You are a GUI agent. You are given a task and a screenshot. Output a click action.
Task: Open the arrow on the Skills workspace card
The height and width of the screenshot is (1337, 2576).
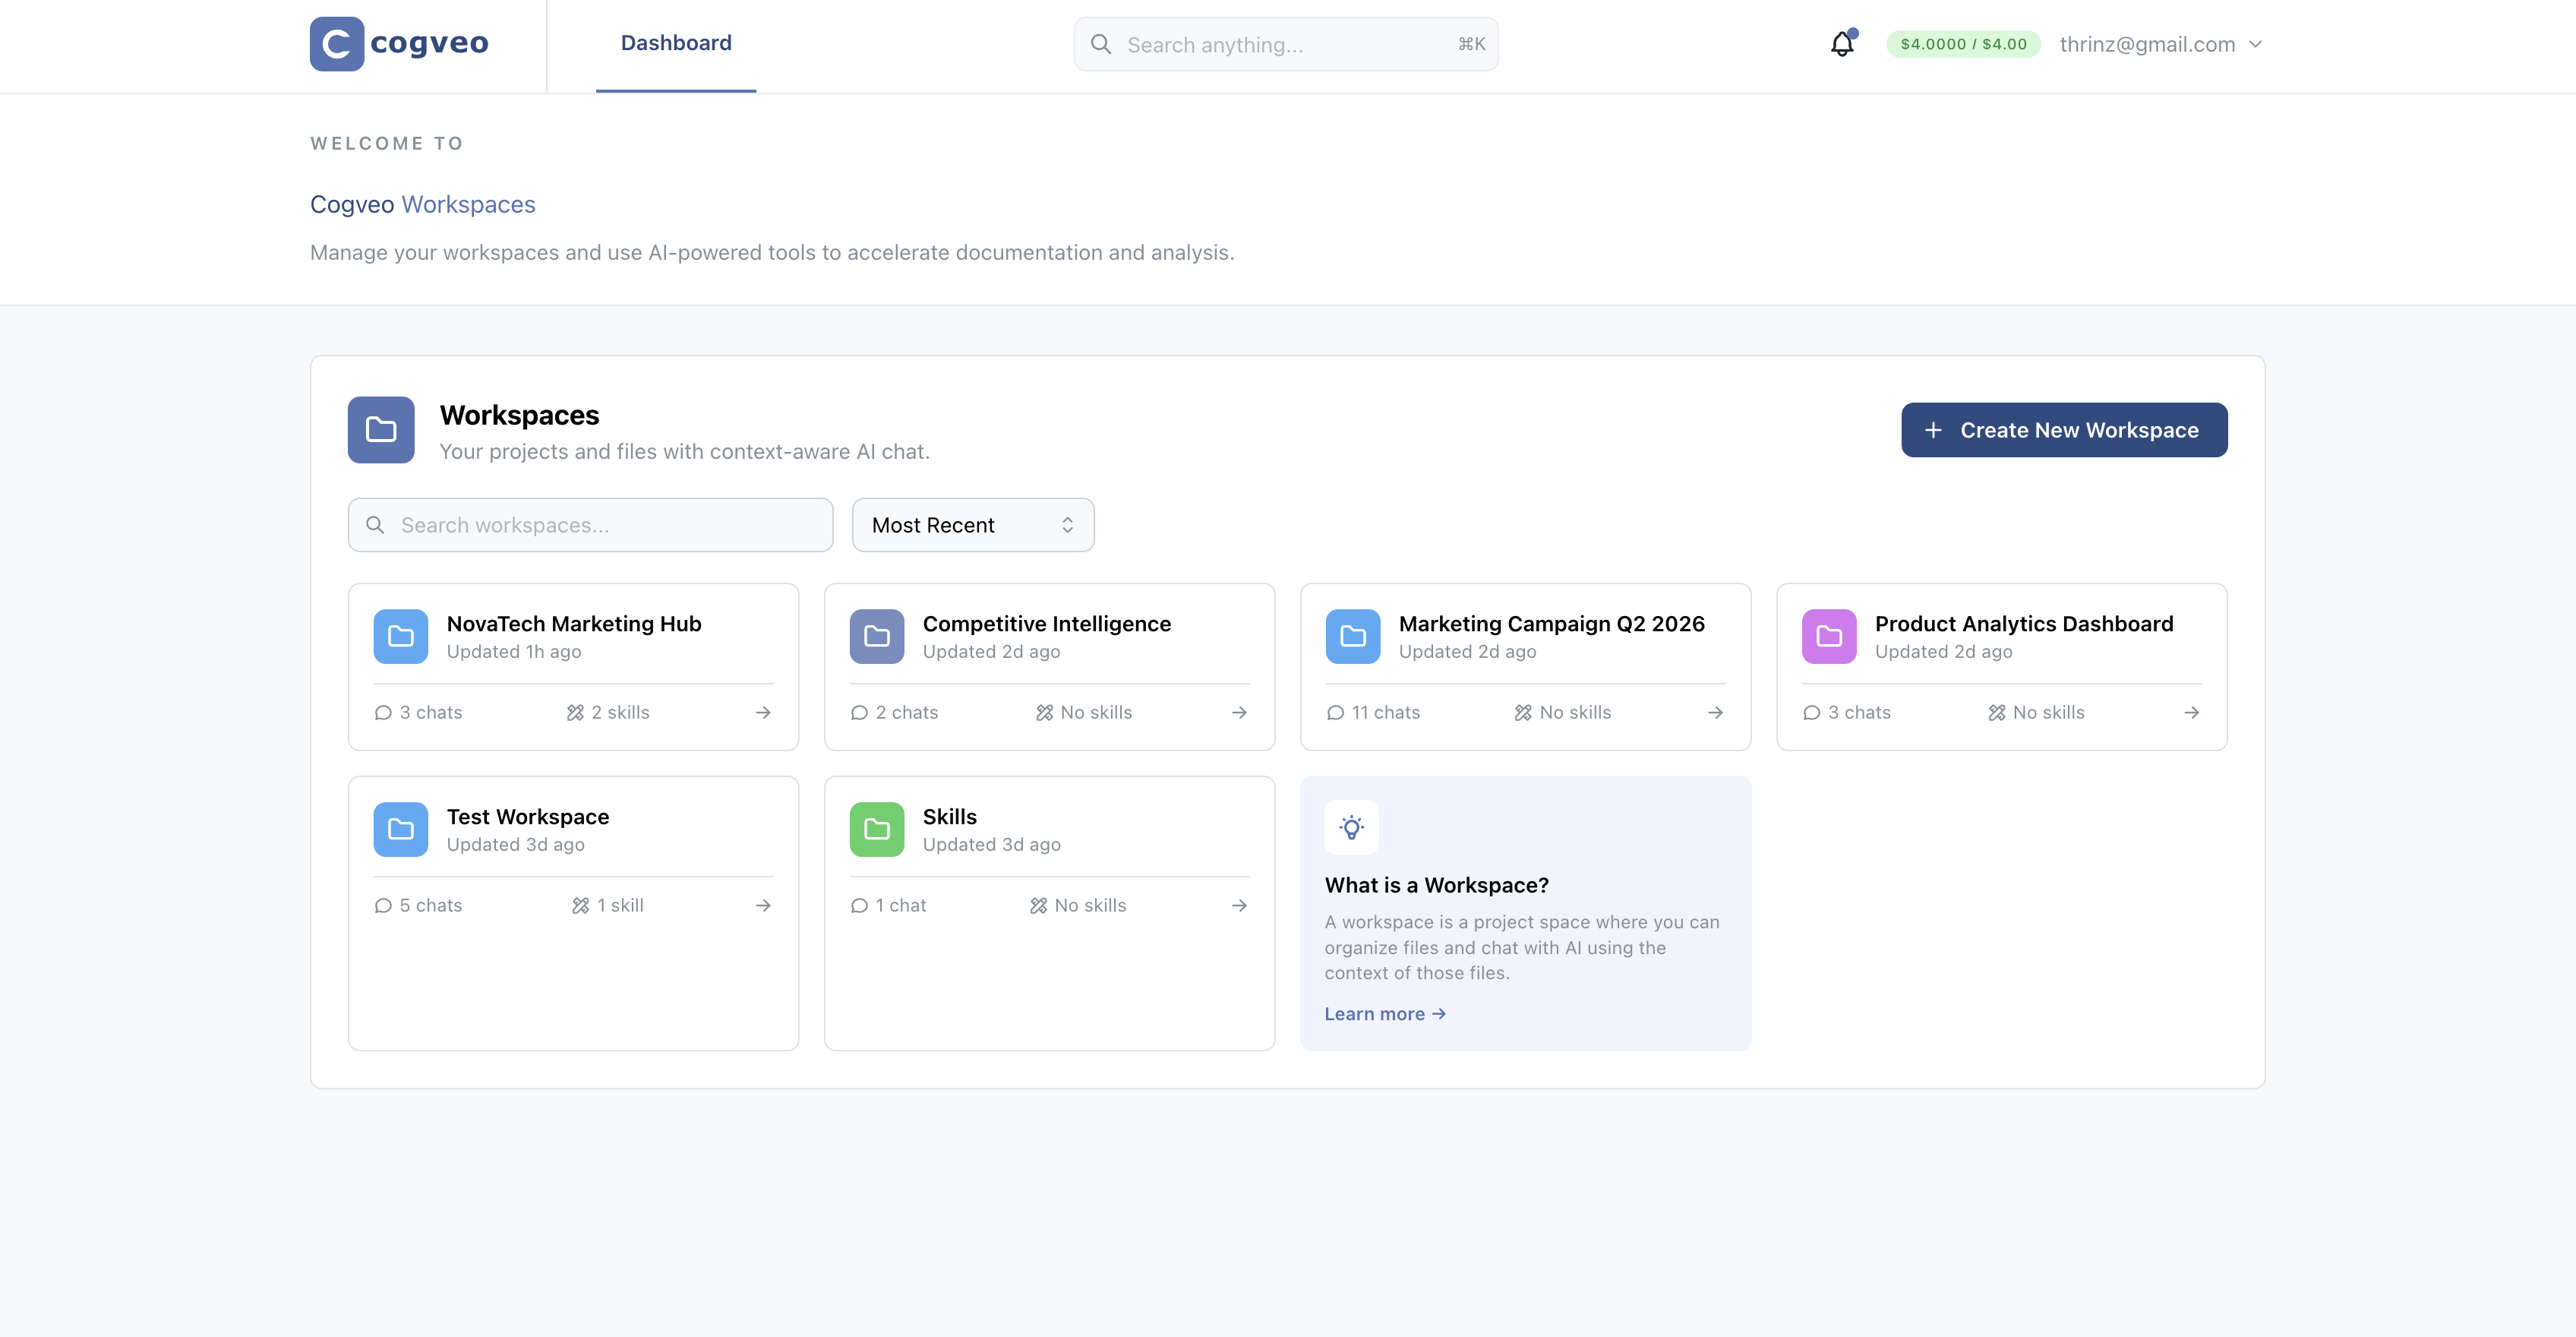pos(1239,905)
